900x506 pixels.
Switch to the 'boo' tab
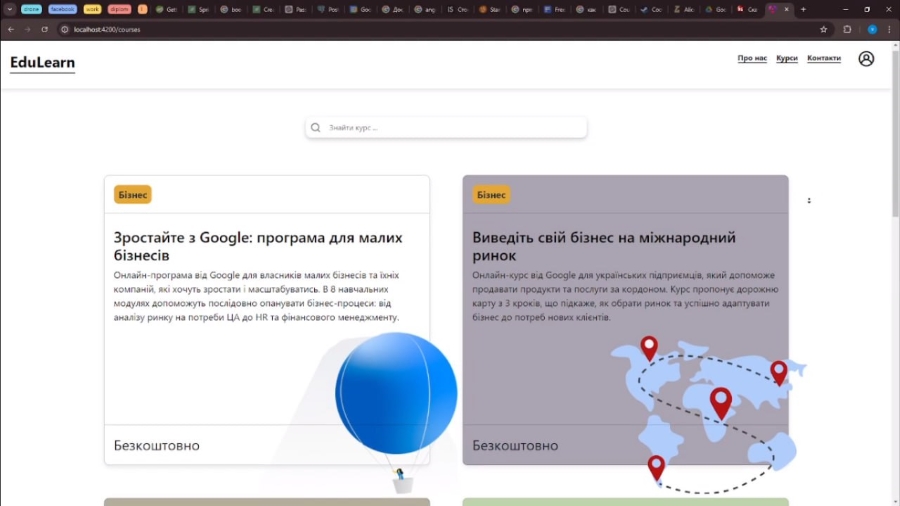[231, 9]
